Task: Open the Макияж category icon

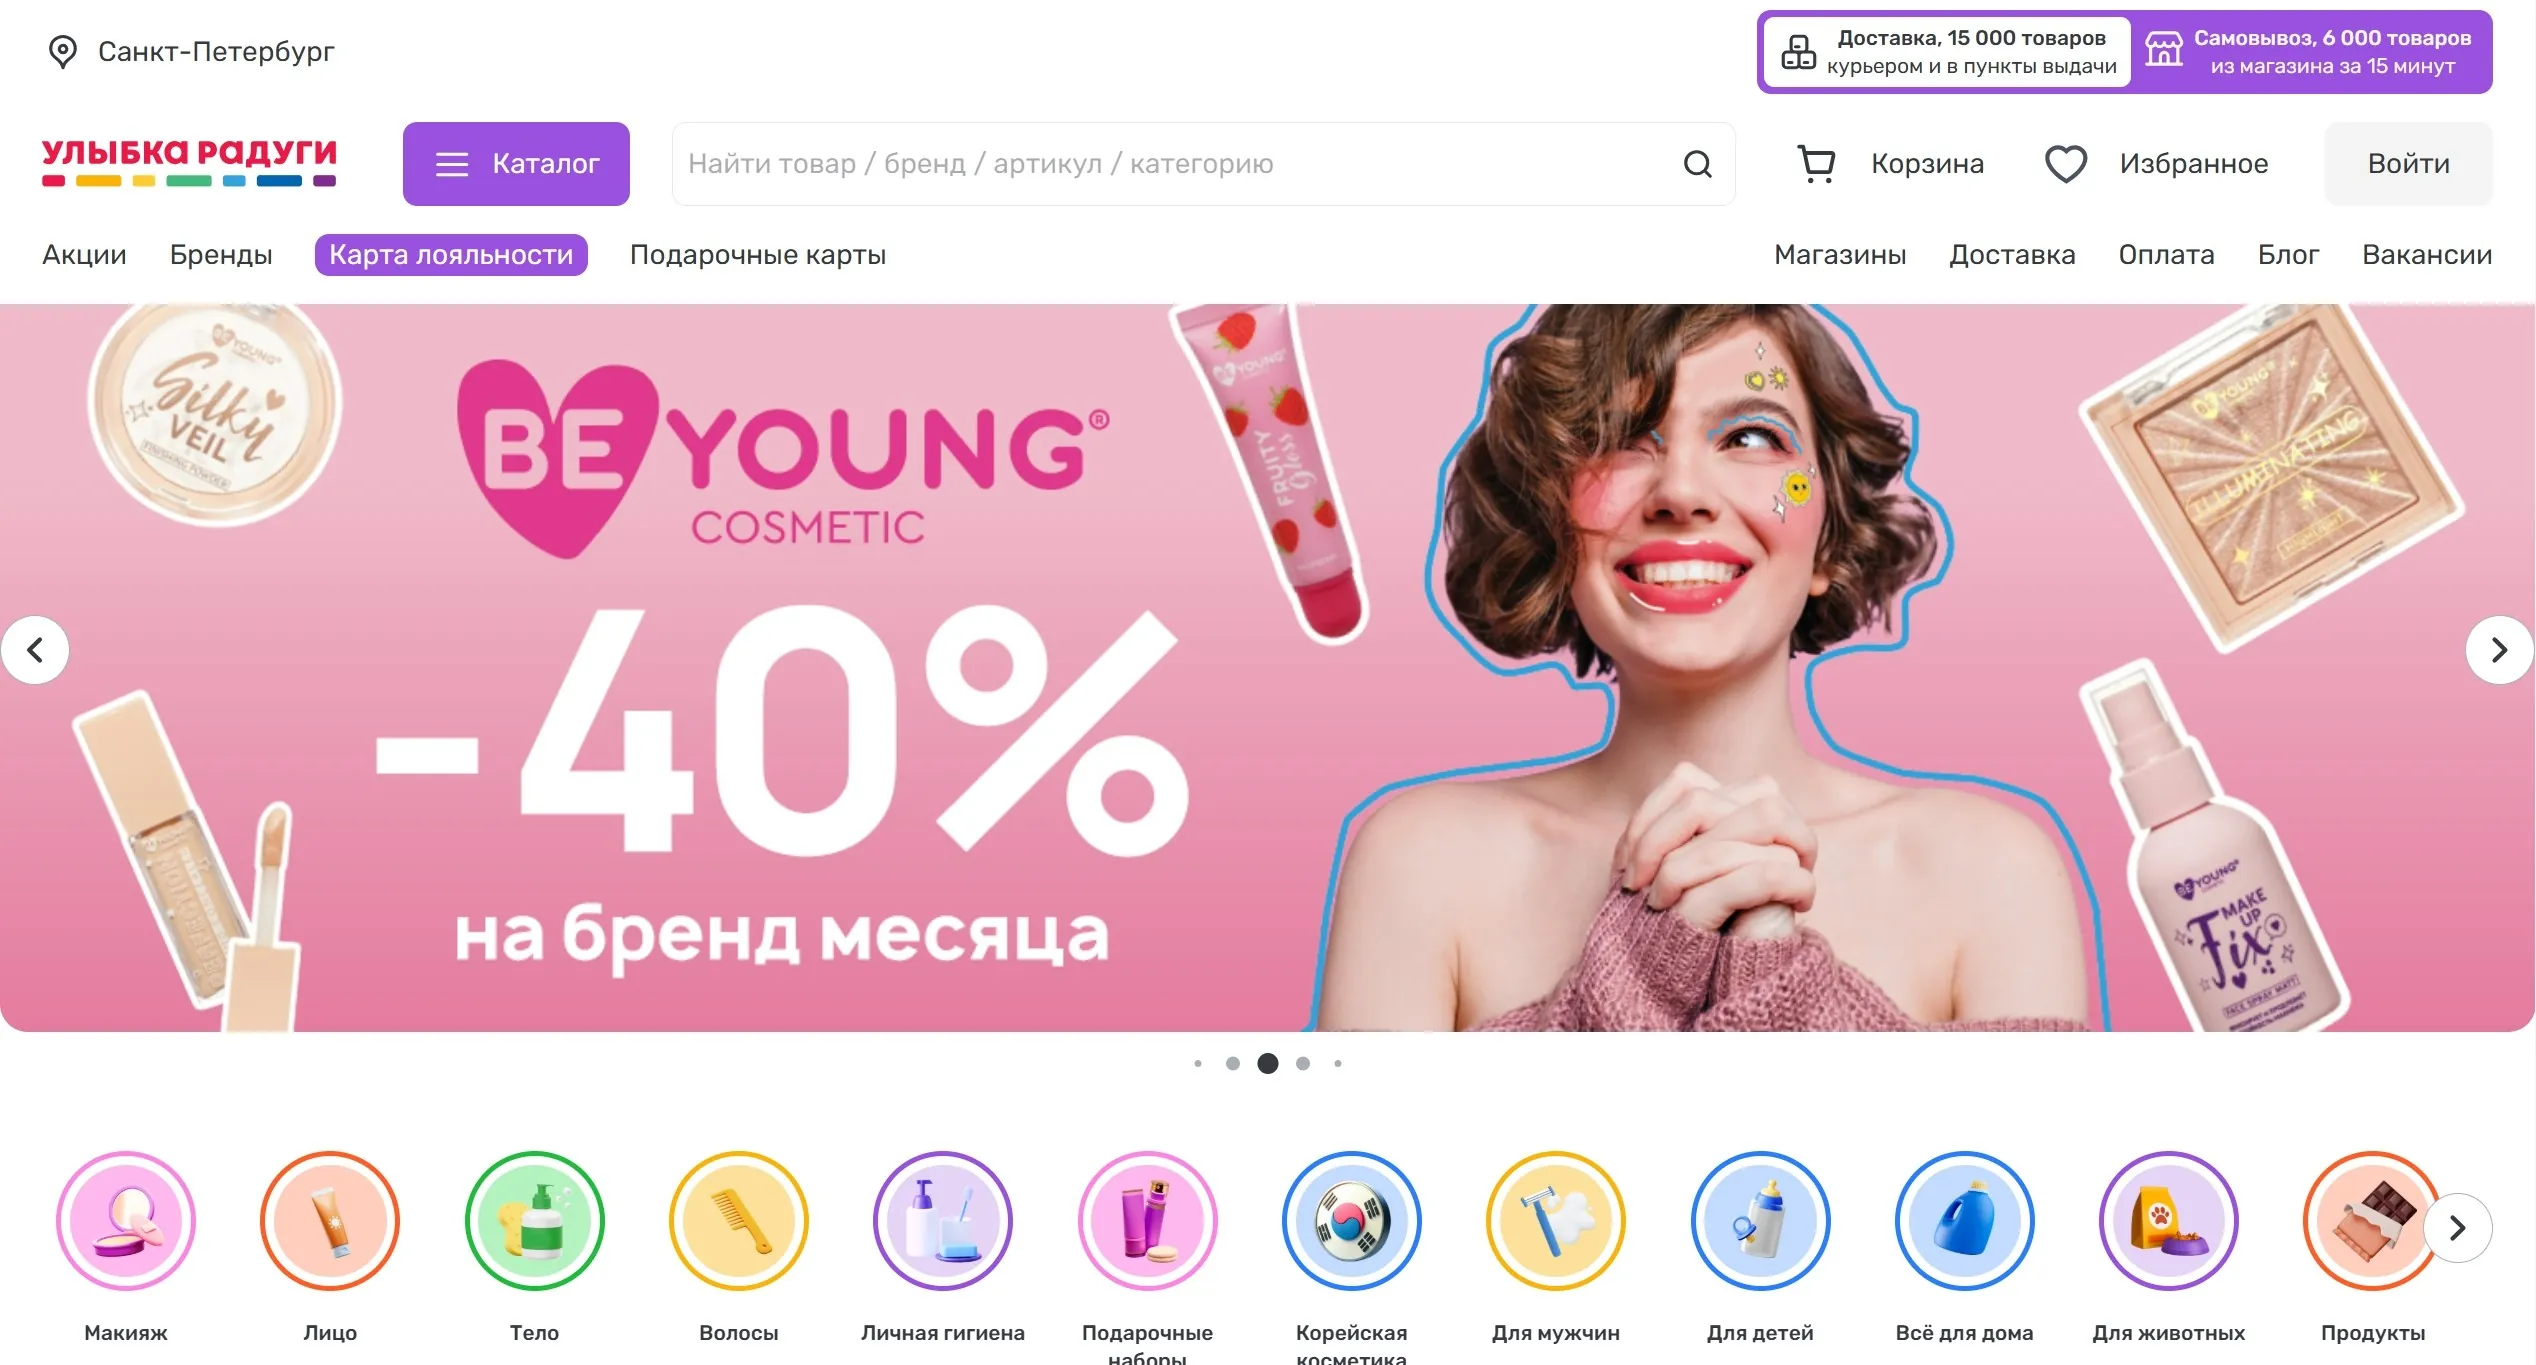Action: (126, 1220)
